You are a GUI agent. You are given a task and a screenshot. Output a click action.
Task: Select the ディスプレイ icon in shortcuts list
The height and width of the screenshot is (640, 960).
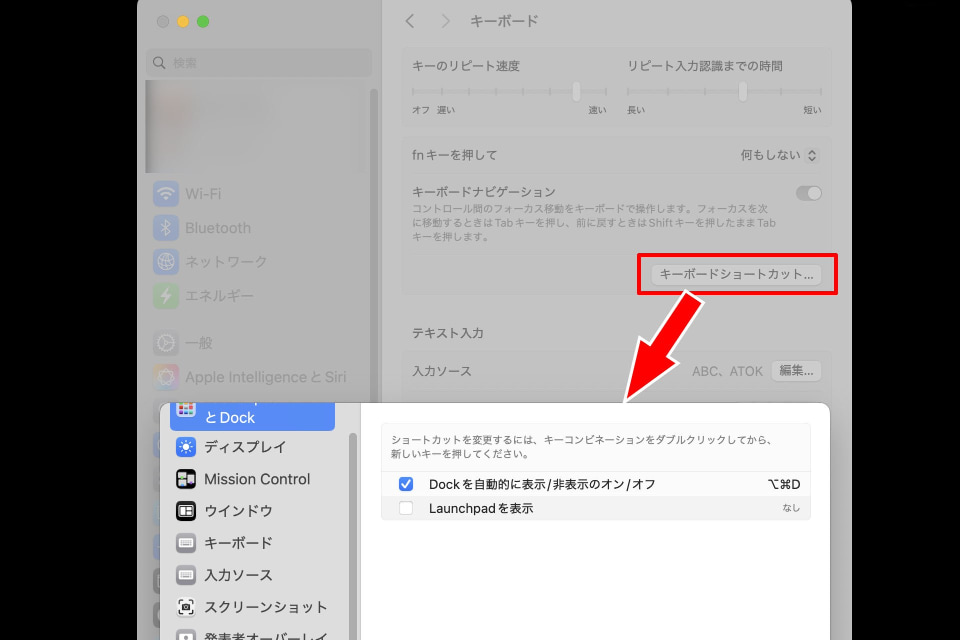[x=186, y=447]
